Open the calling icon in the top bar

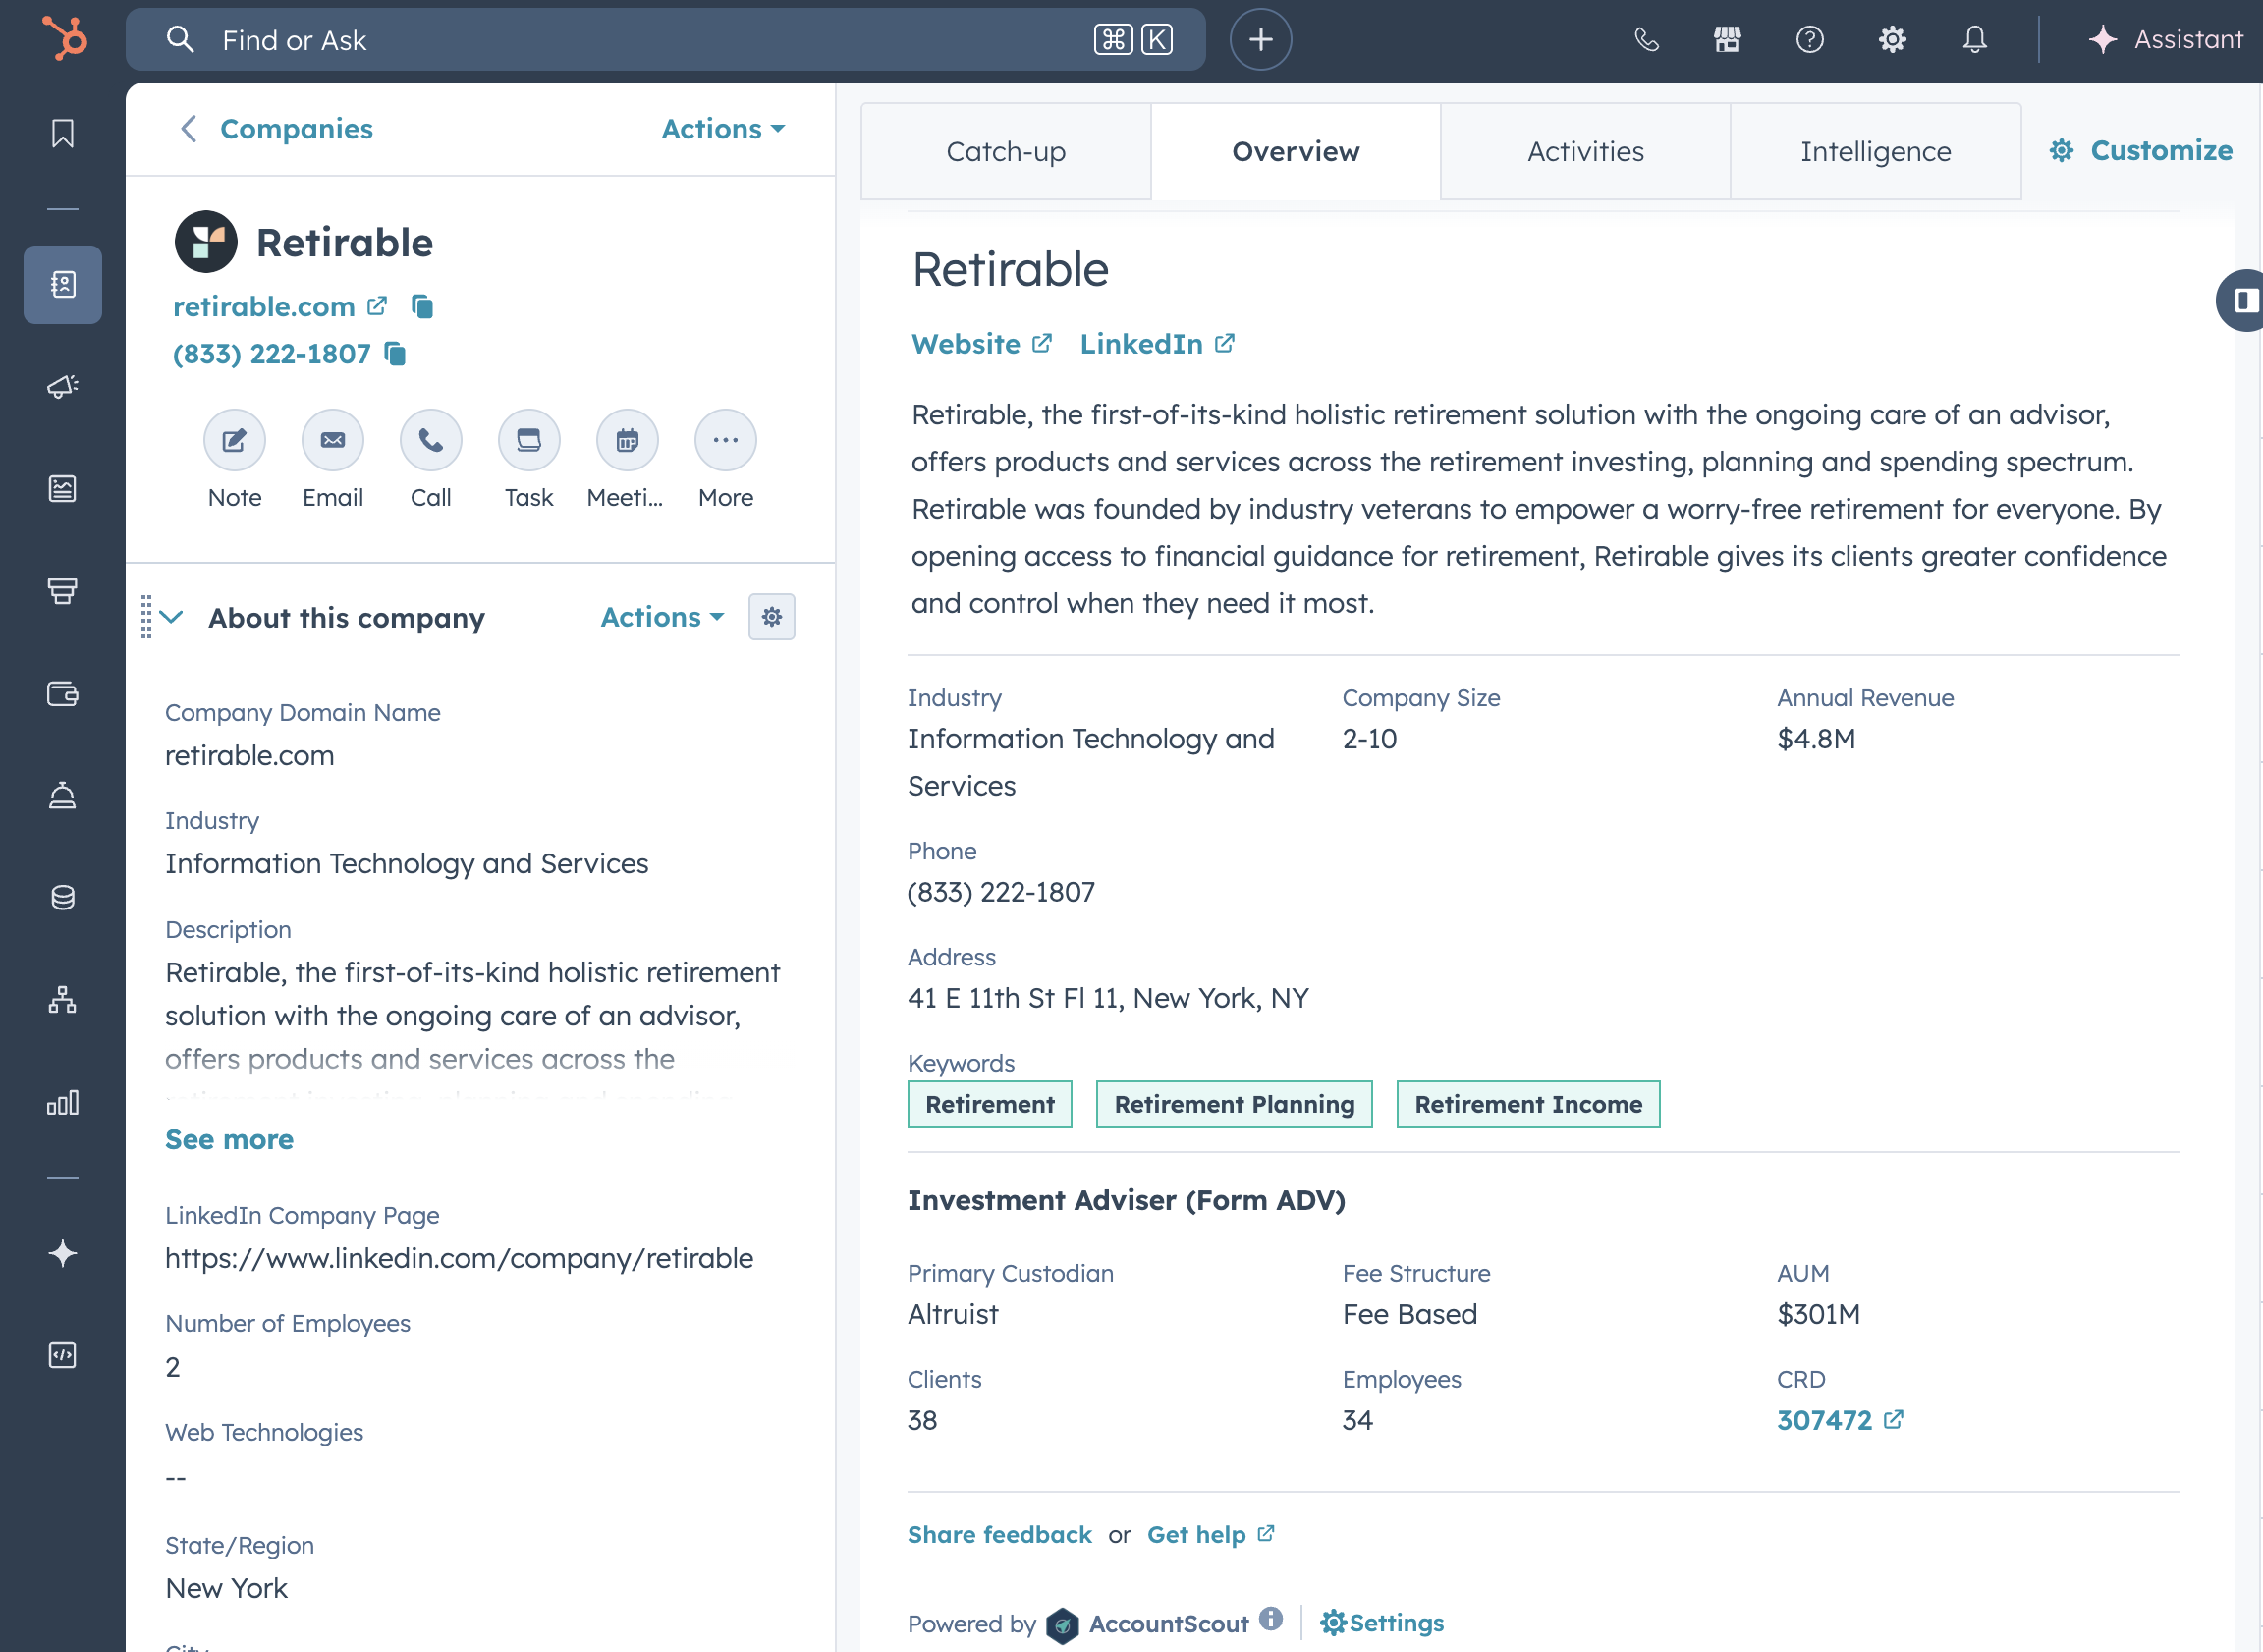pos(1645,40)
